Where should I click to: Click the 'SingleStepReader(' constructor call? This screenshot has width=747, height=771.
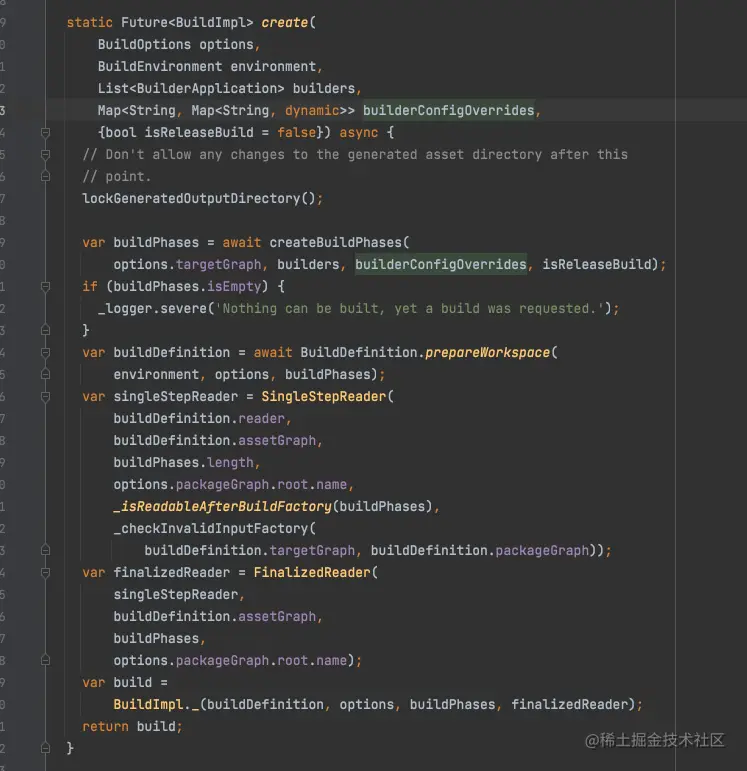pyautogui.click(x=328, y=396)
